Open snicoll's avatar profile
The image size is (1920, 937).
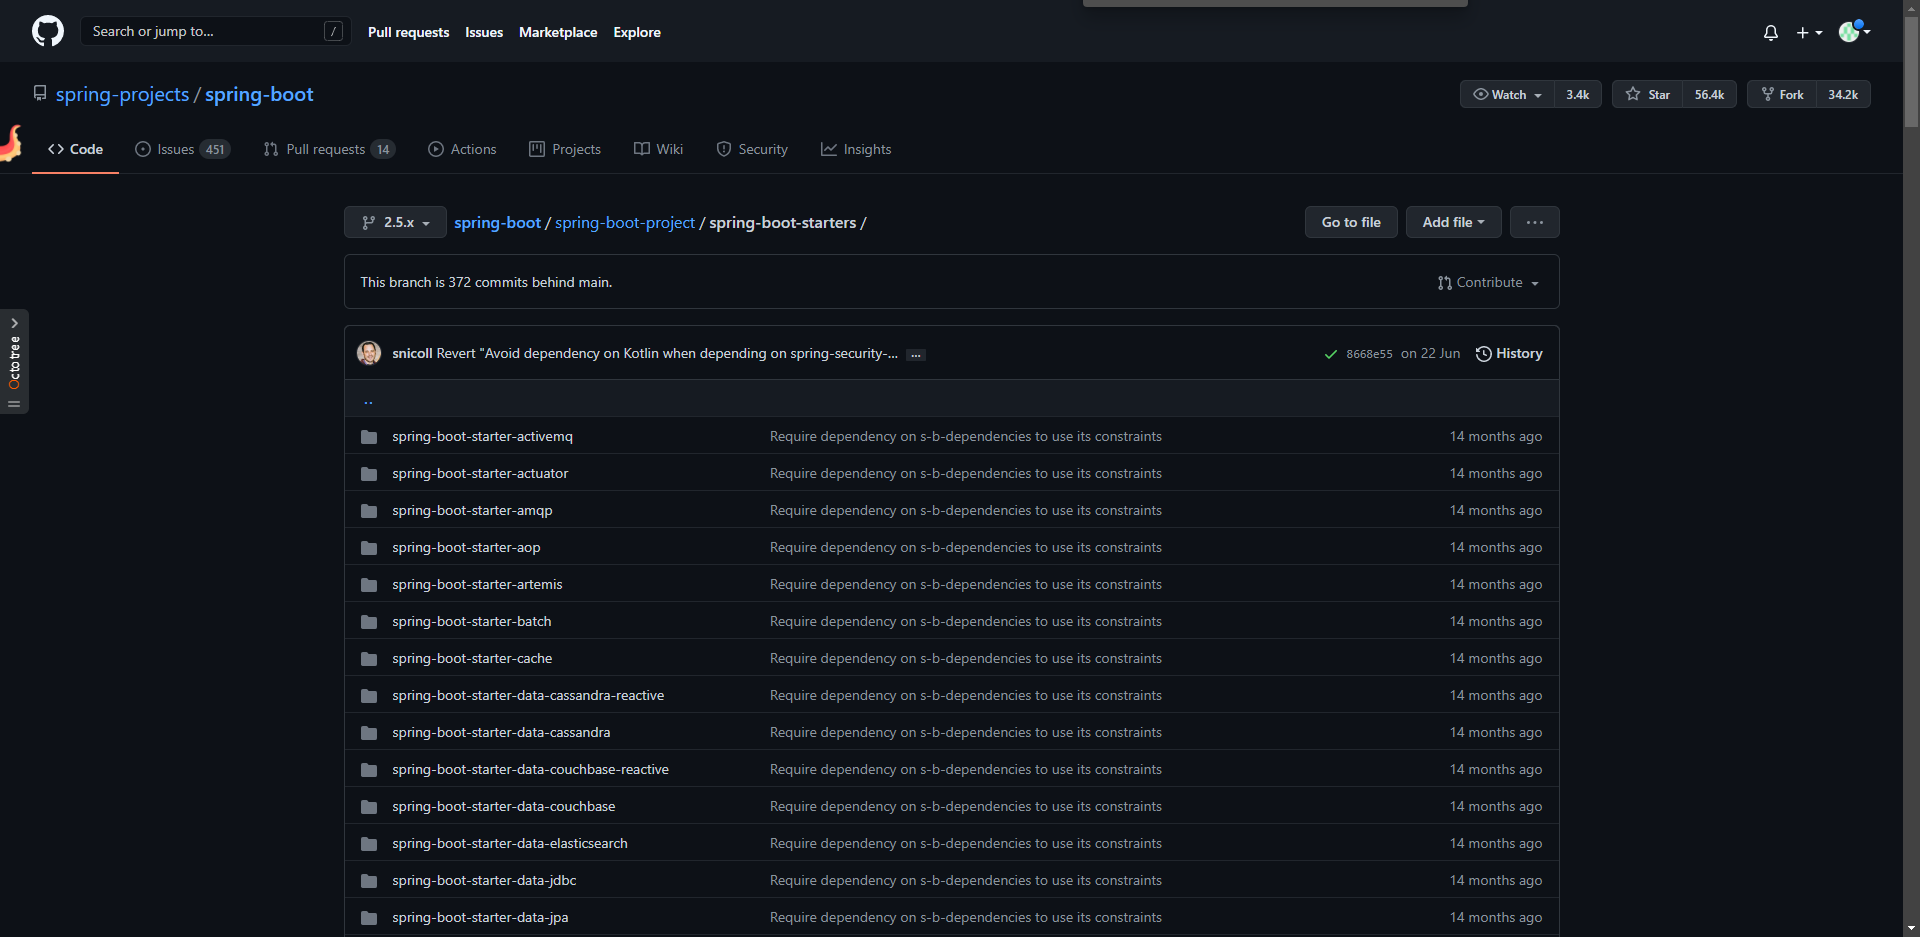[x=369, y=353]
